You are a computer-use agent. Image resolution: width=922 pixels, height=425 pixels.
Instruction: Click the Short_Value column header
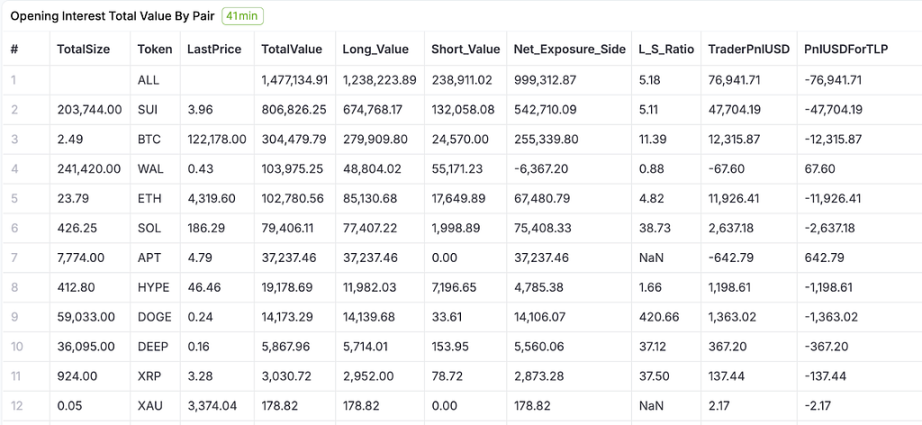(x=465, y=49)
